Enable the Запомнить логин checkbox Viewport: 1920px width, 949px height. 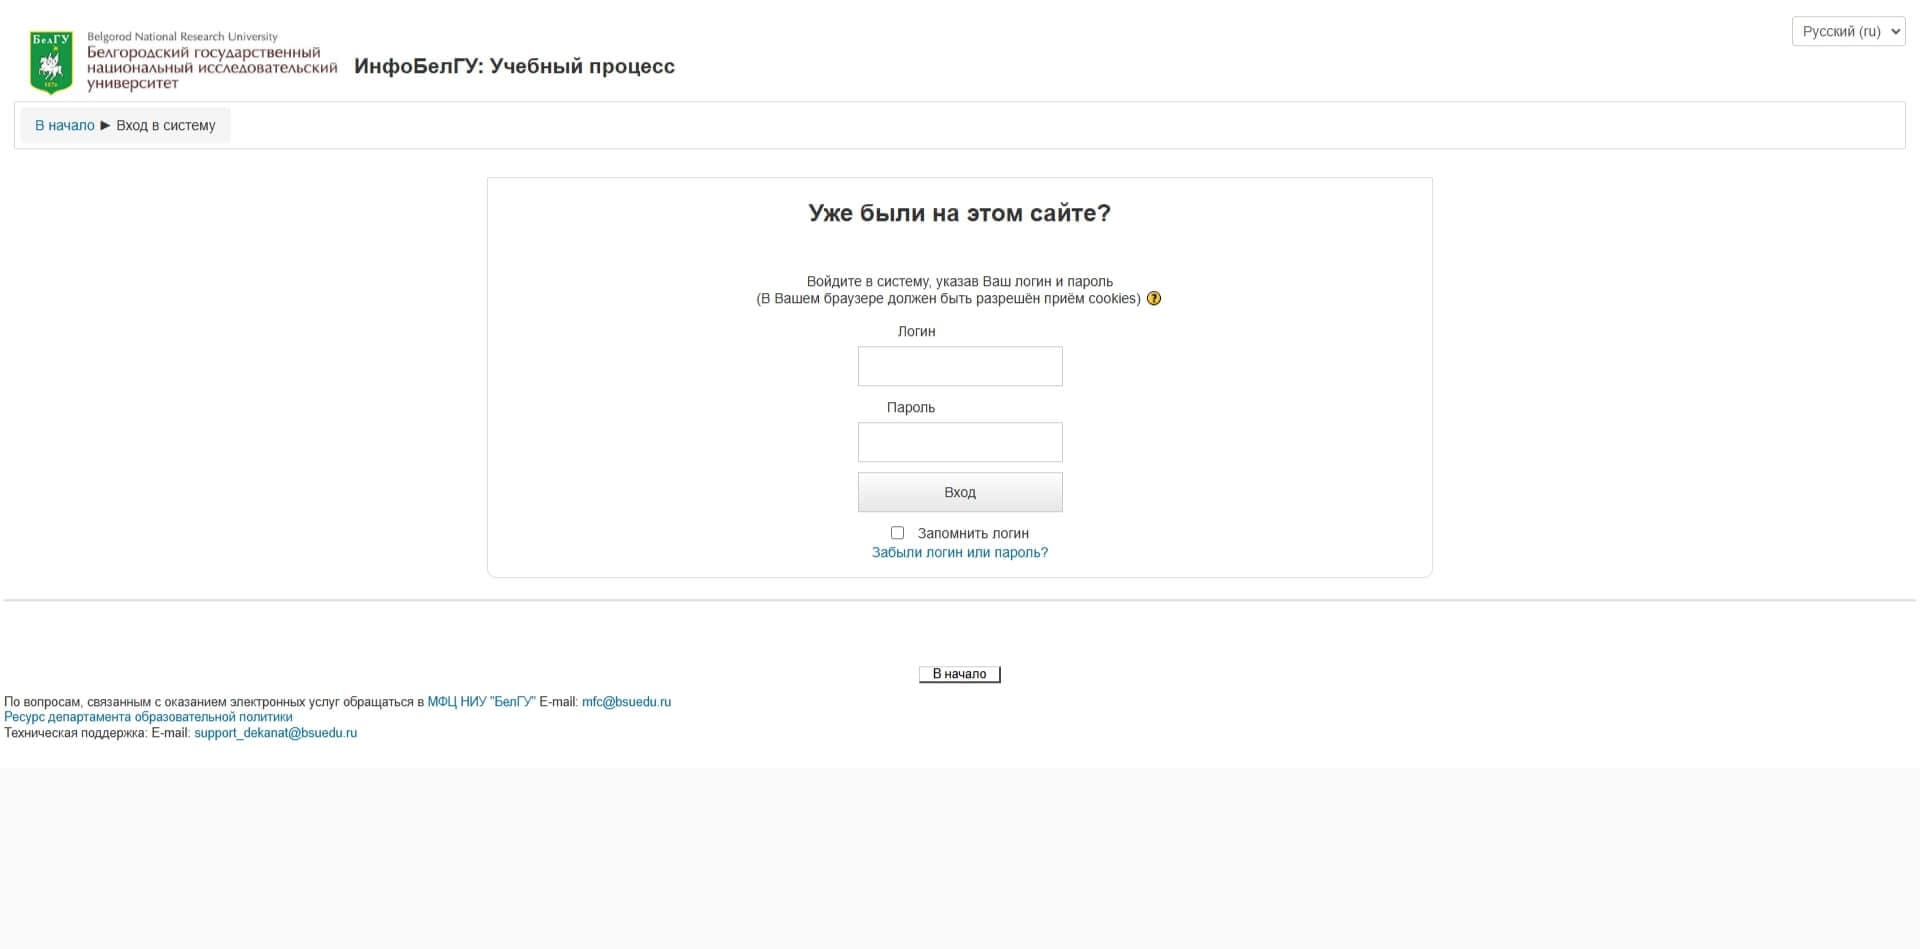click(897, 533)
